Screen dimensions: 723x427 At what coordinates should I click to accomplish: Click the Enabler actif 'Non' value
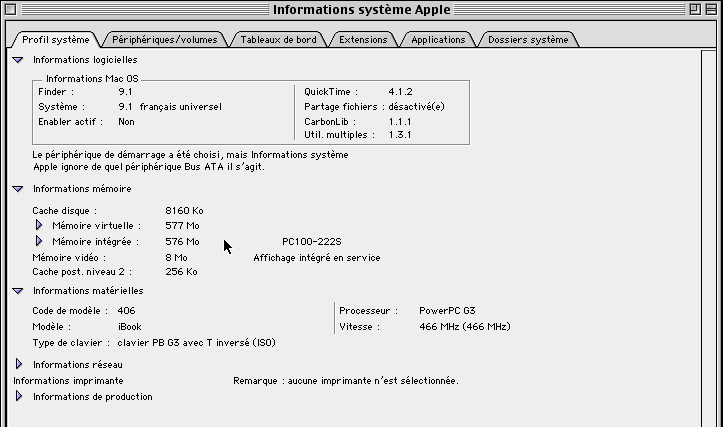point(126,122)
